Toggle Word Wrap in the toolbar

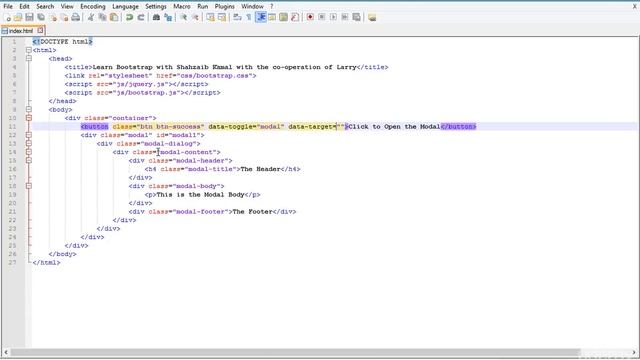pos(237,18)
